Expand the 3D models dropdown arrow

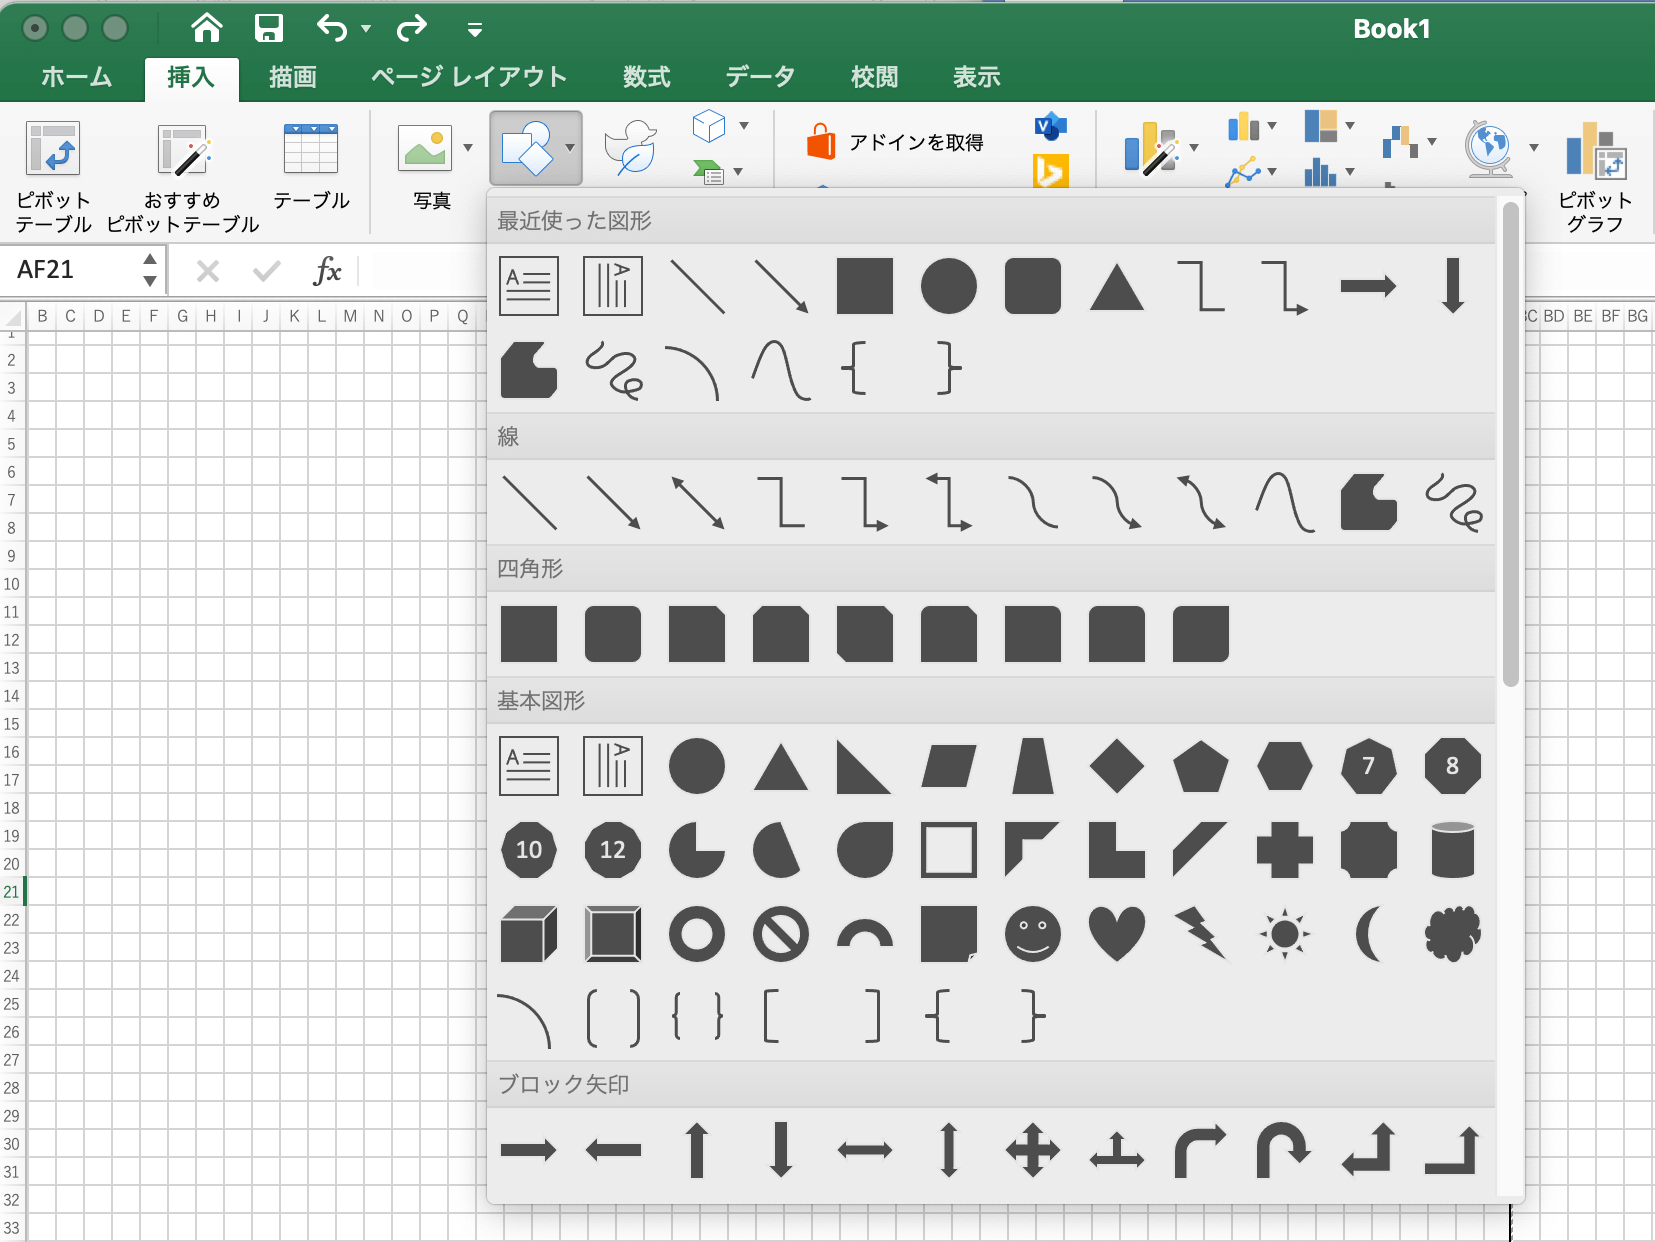click(744, 126)
